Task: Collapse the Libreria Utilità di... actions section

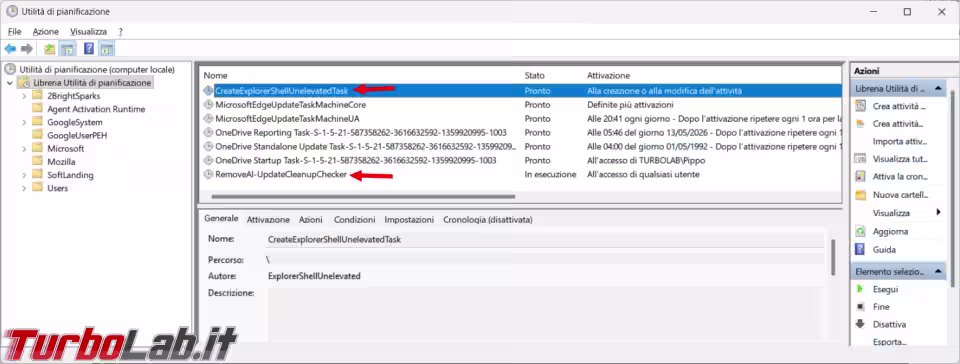Action: click(x=938, y=89)
